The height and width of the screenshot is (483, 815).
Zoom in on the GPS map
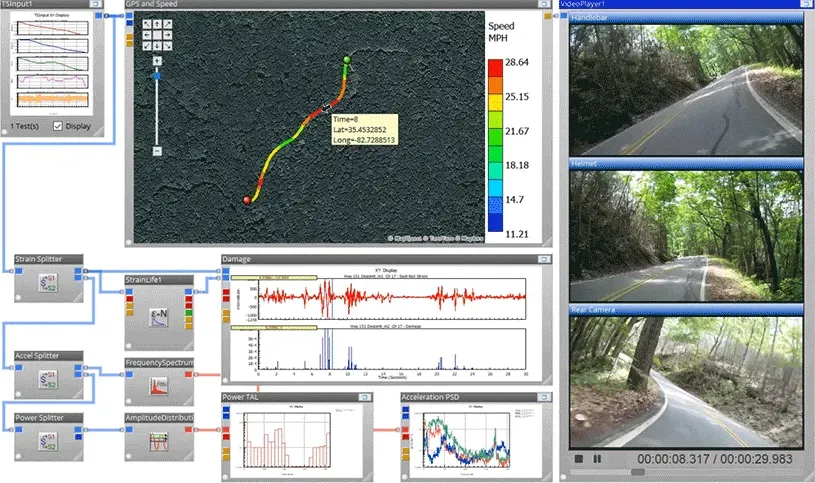click(x=157, y=61)
